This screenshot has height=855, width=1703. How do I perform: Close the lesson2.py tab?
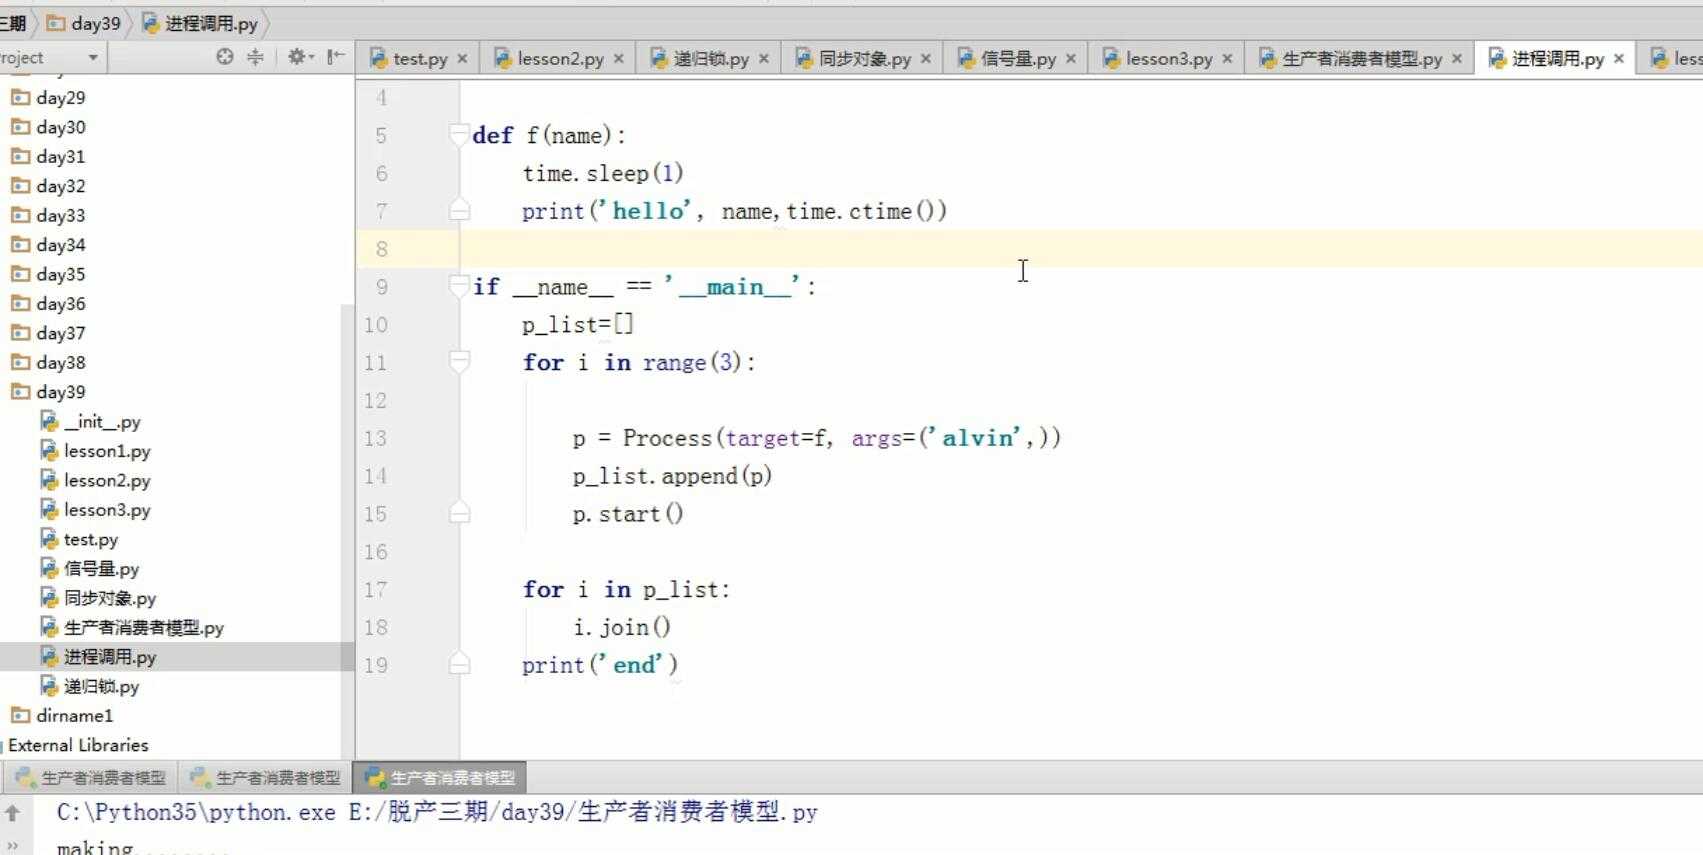tap(618, 59)
